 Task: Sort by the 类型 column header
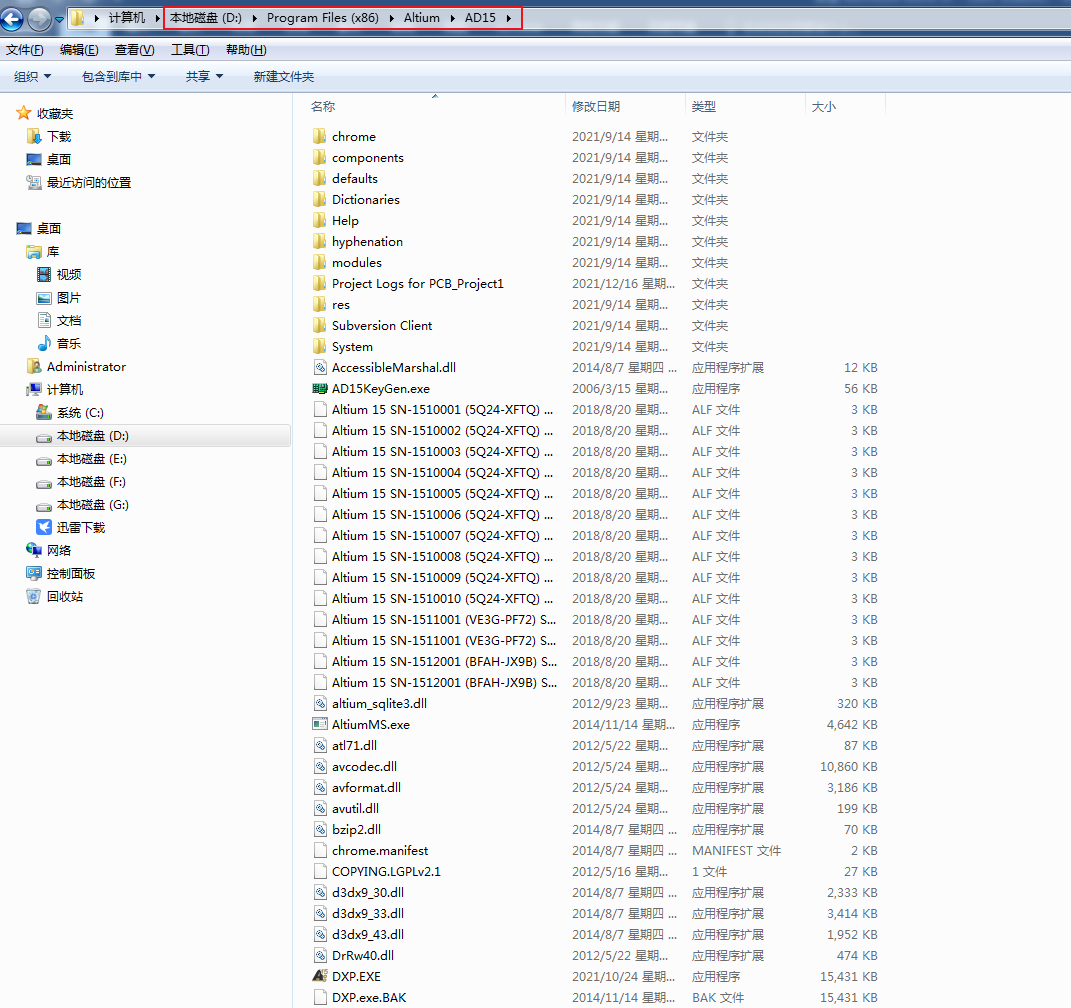pyautogui.click(x=704, y=107)
